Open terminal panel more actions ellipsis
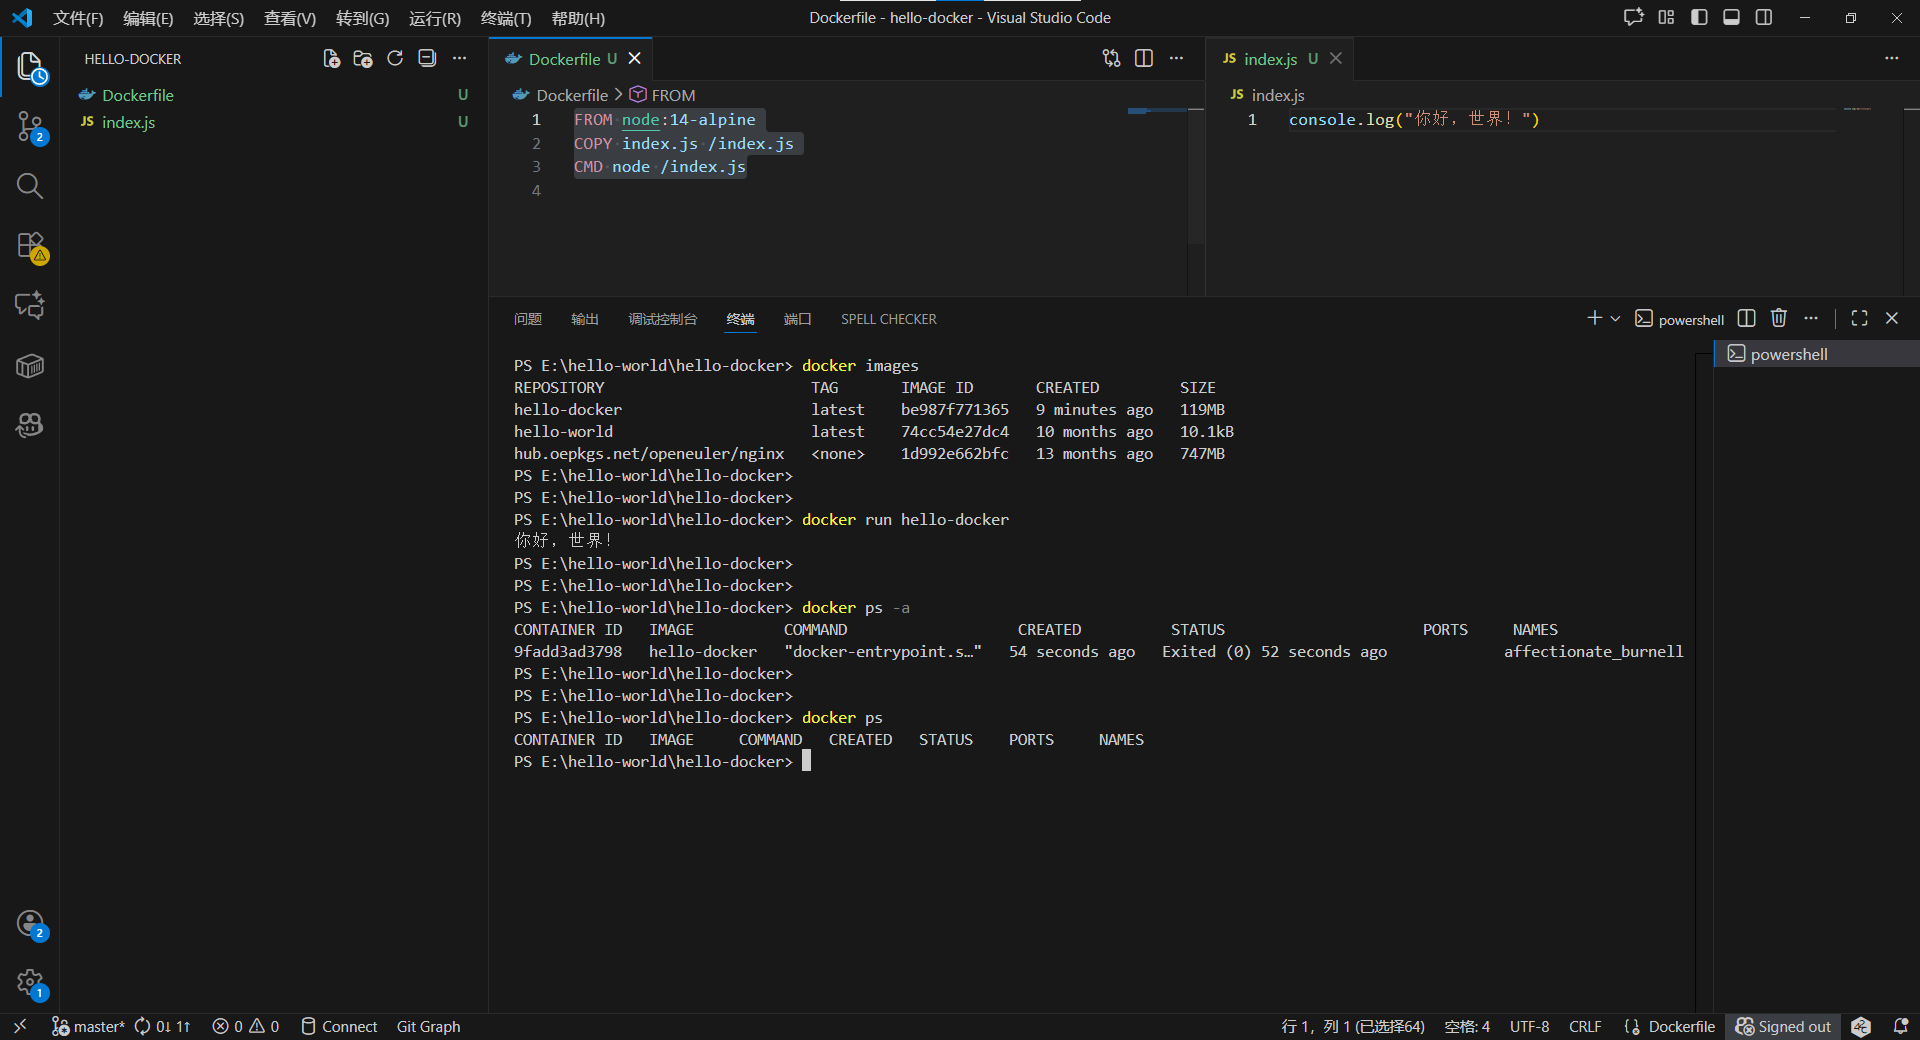Image resolution: width=1920 pixels, height=1040 pixels. tap(1811, 318)
